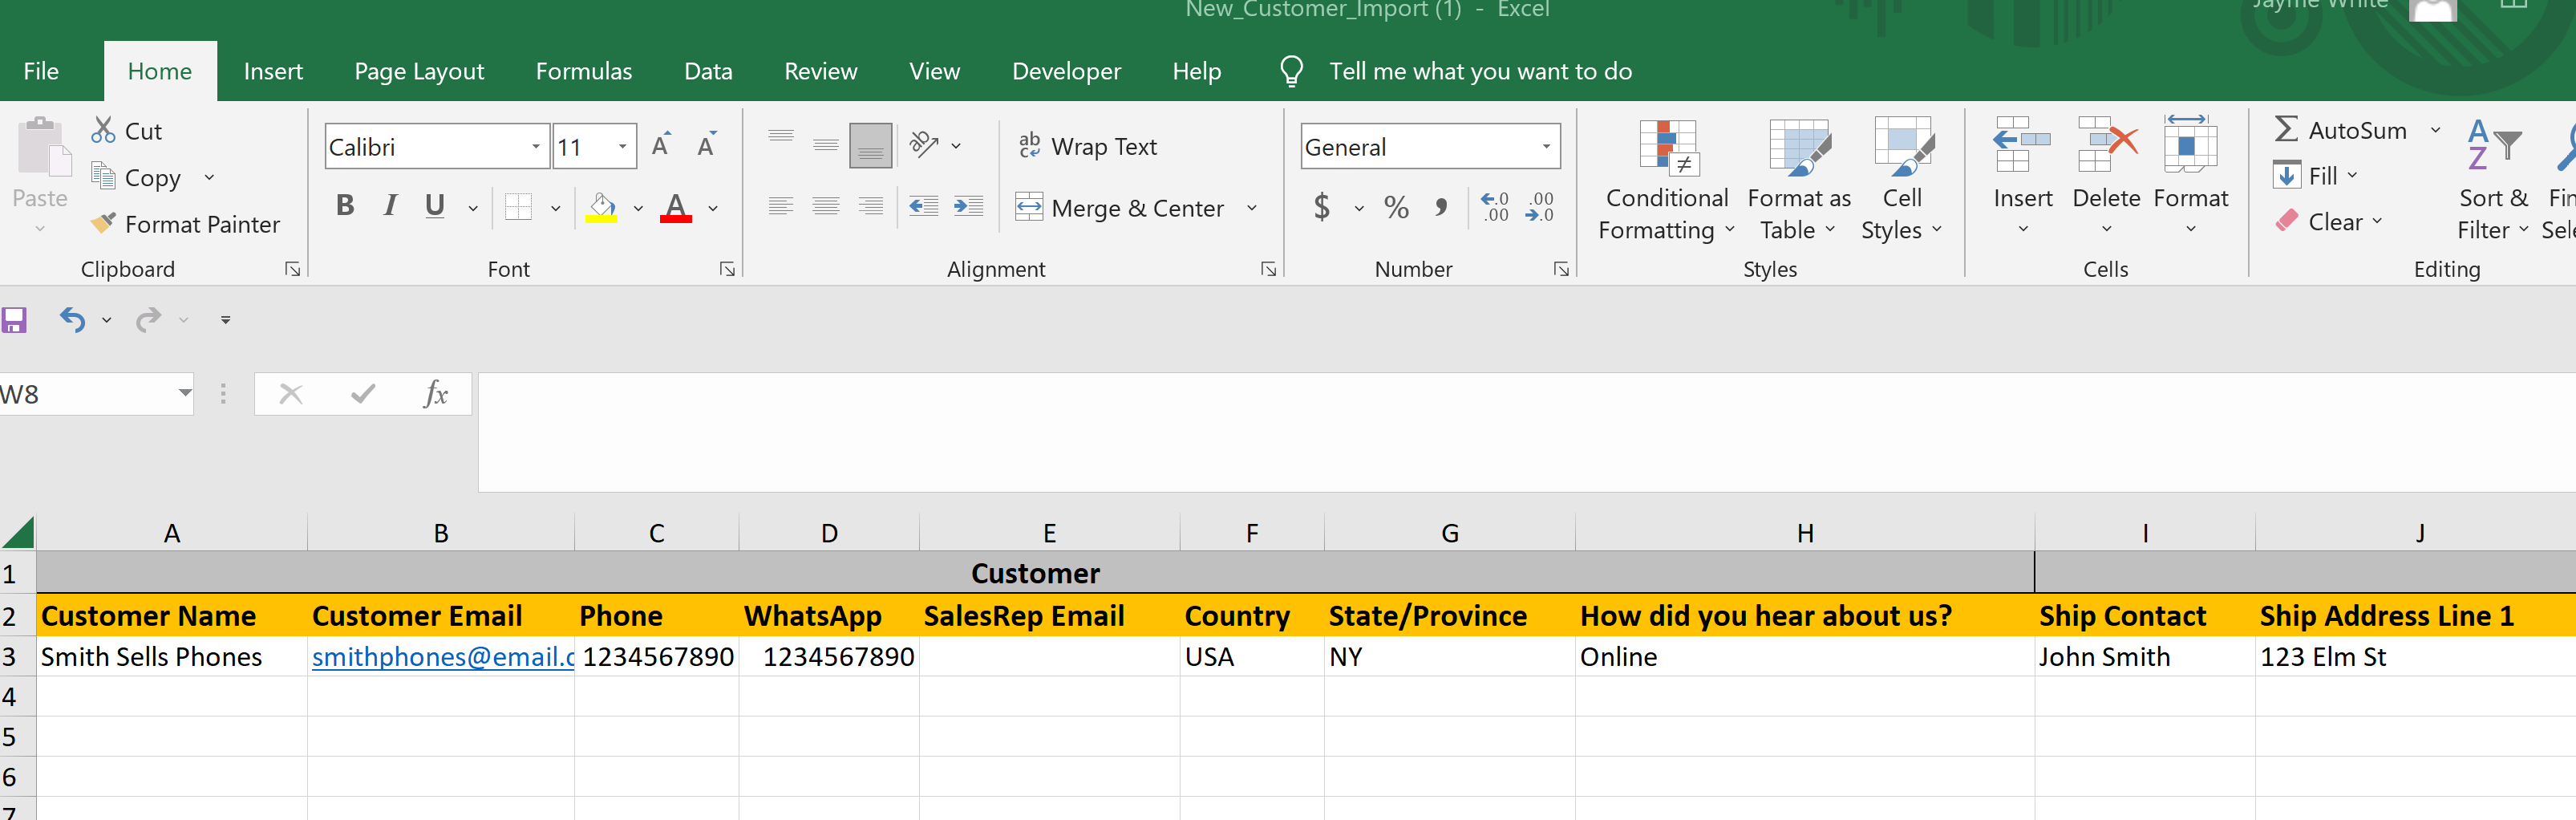Click the AutoSum button

coord(2340,130)
